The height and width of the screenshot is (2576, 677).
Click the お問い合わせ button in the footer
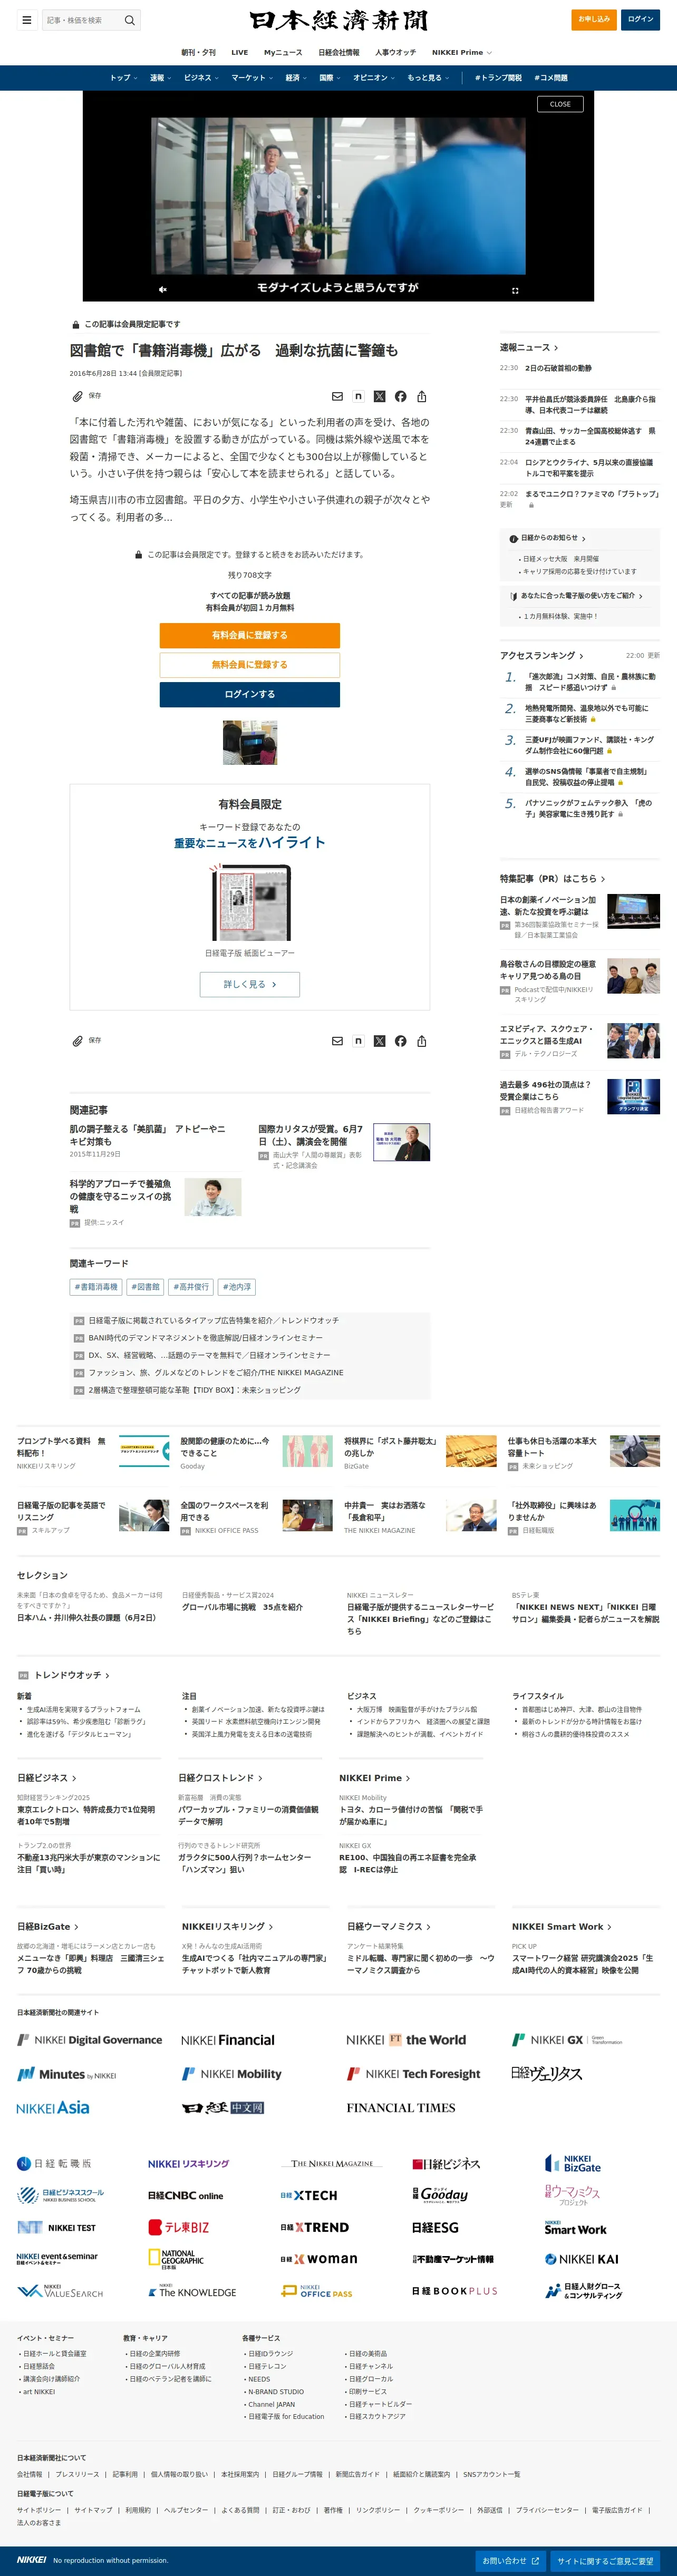(x=510, y=2561)
